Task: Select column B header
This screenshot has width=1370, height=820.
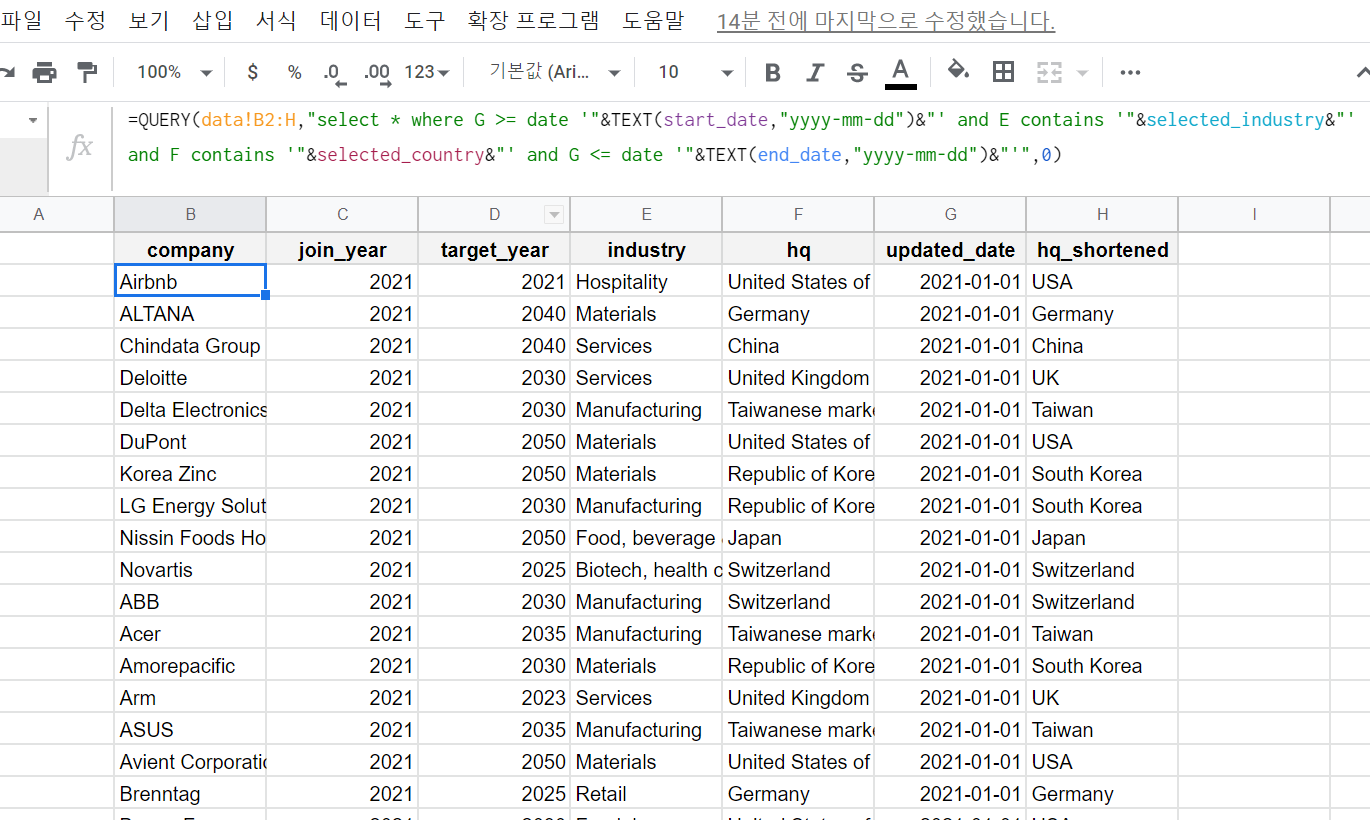Action: 190,214
